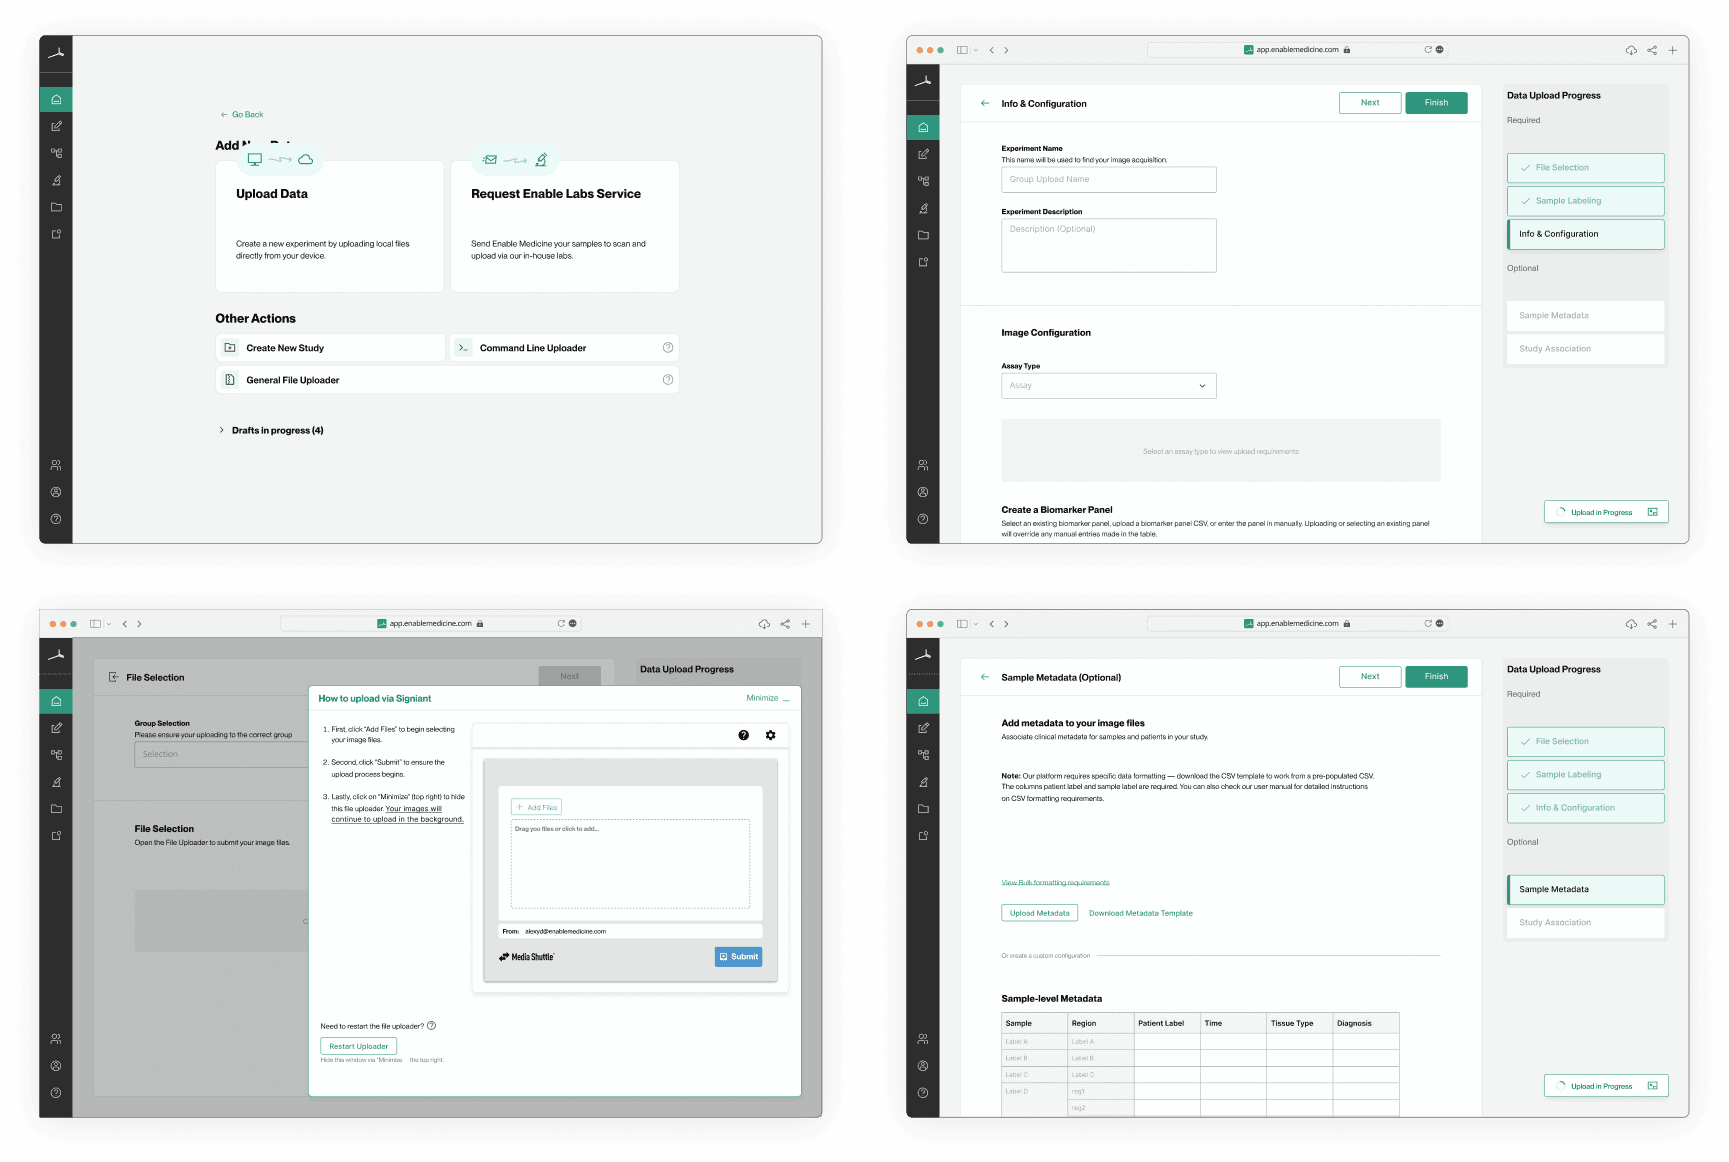Go back using the arrow beside Sample Metadata (Optional)
The width and height of the screenshot is (1729, 1162).
pos(985,677)
